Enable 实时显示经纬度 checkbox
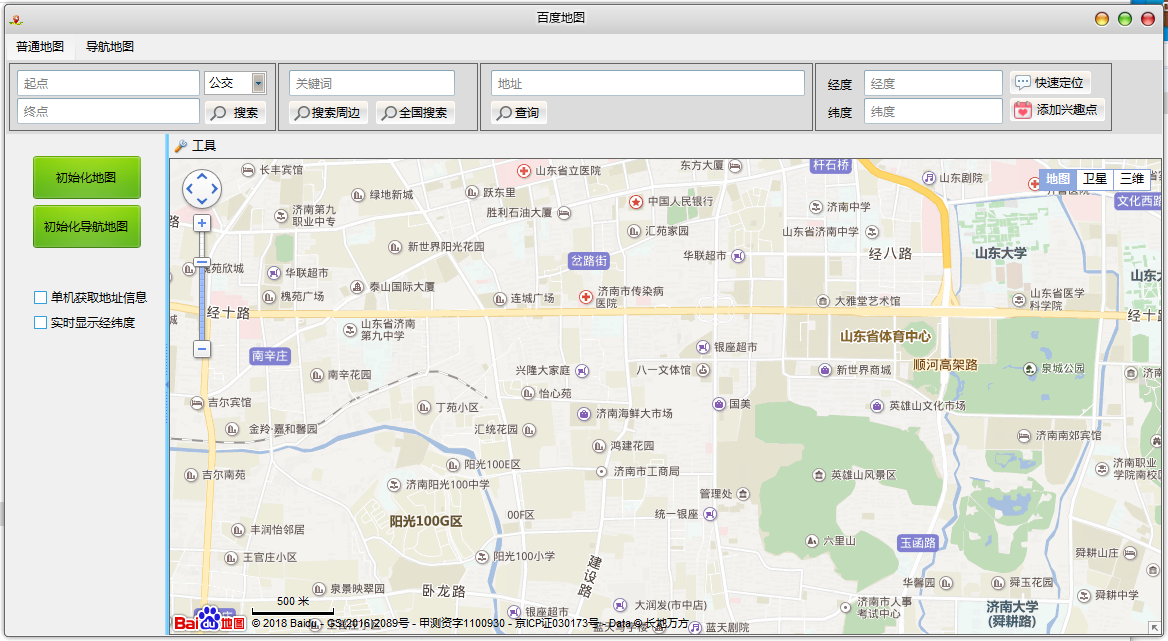This screenshot has width=1168, height=641. coord(41,322)
